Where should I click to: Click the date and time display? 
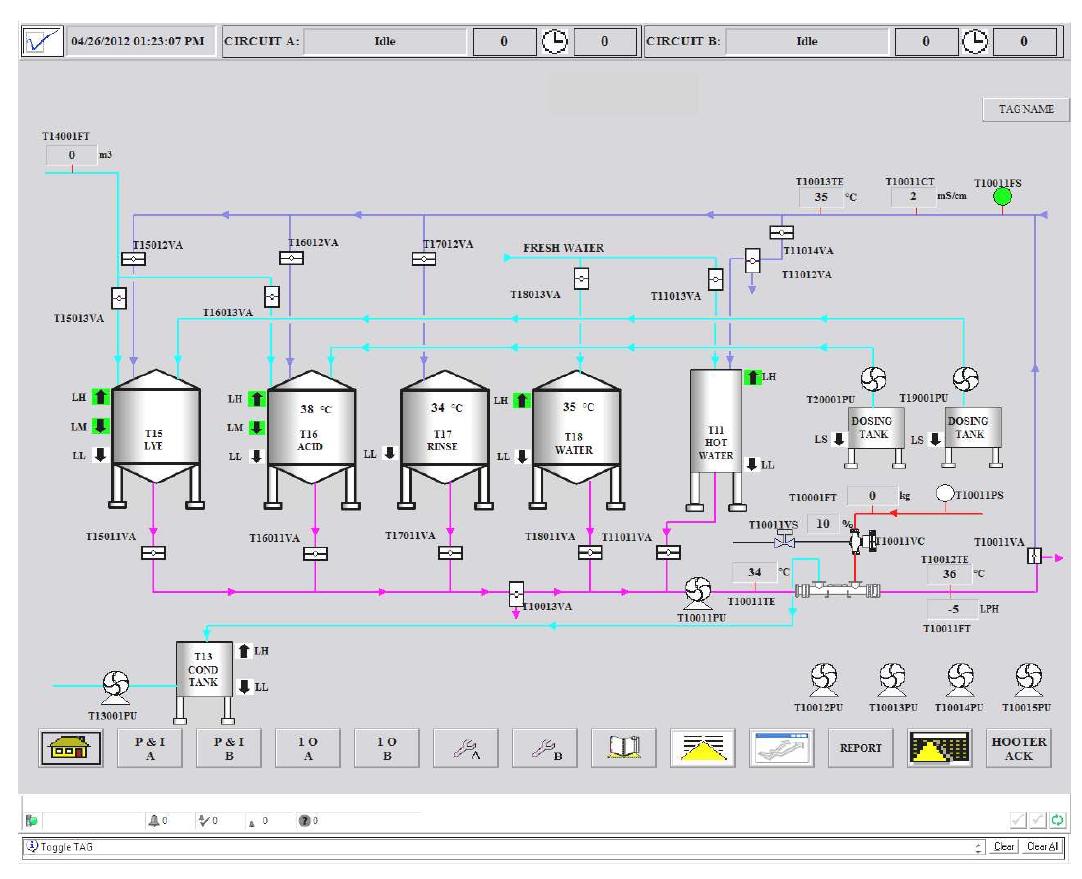(x=137, y=41)
